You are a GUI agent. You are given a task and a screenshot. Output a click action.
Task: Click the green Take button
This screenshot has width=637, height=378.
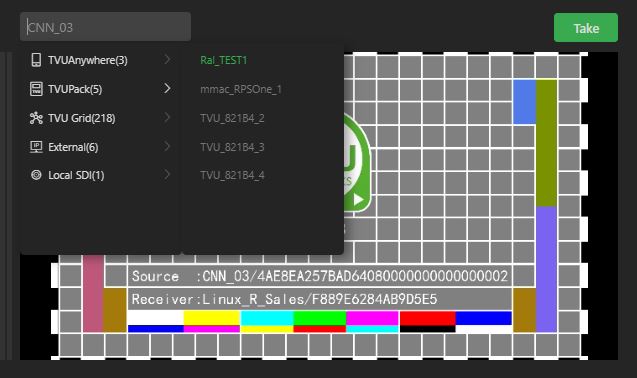coord(586,28)
